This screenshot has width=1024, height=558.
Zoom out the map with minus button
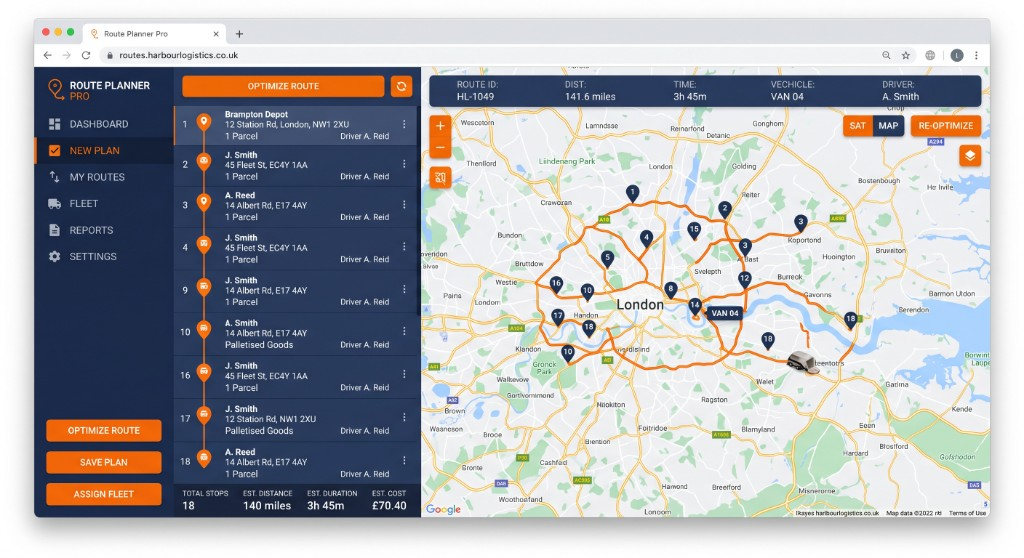click(440, 148)
